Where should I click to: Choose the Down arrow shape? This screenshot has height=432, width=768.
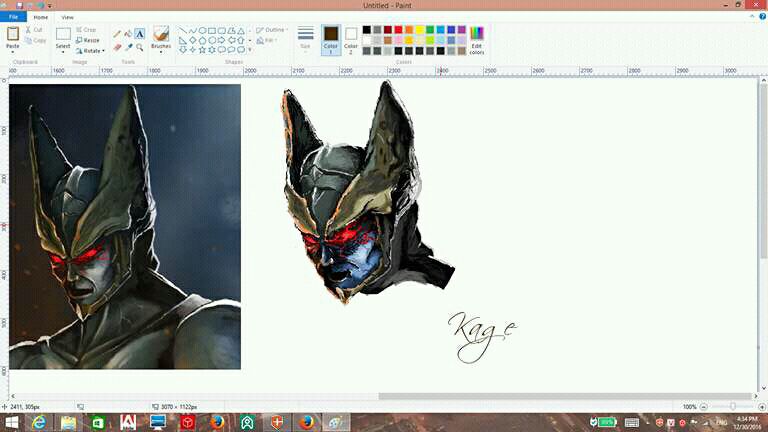[183, 49]
